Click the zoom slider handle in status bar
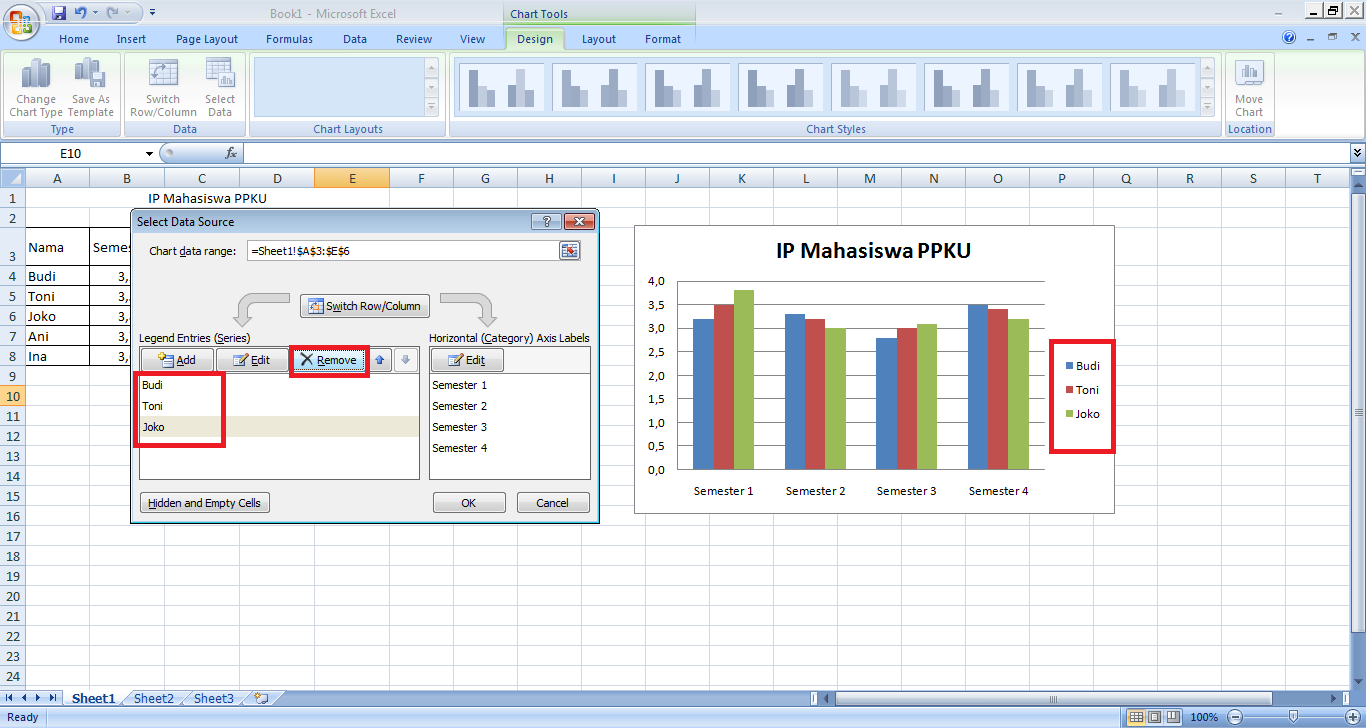This screenshot has height=728, width=1366. (1293, 717)
